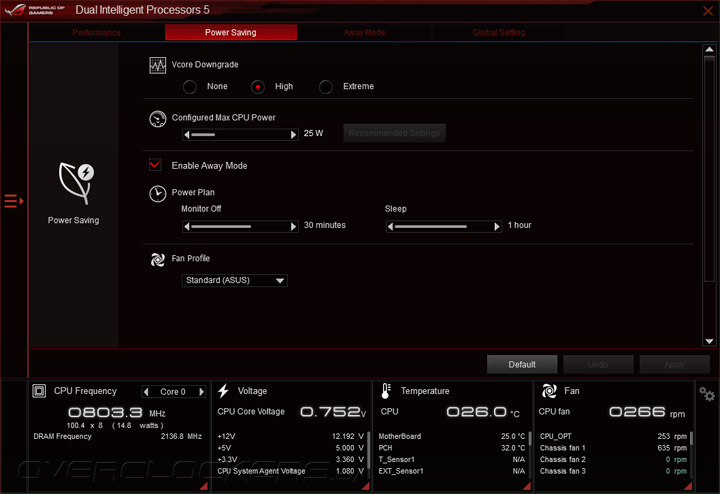The height and width of the screenshot is (494, 720).
Task: Select High for Vcore Downgrade
Action: pyautogui.click(x=258, y=87)
